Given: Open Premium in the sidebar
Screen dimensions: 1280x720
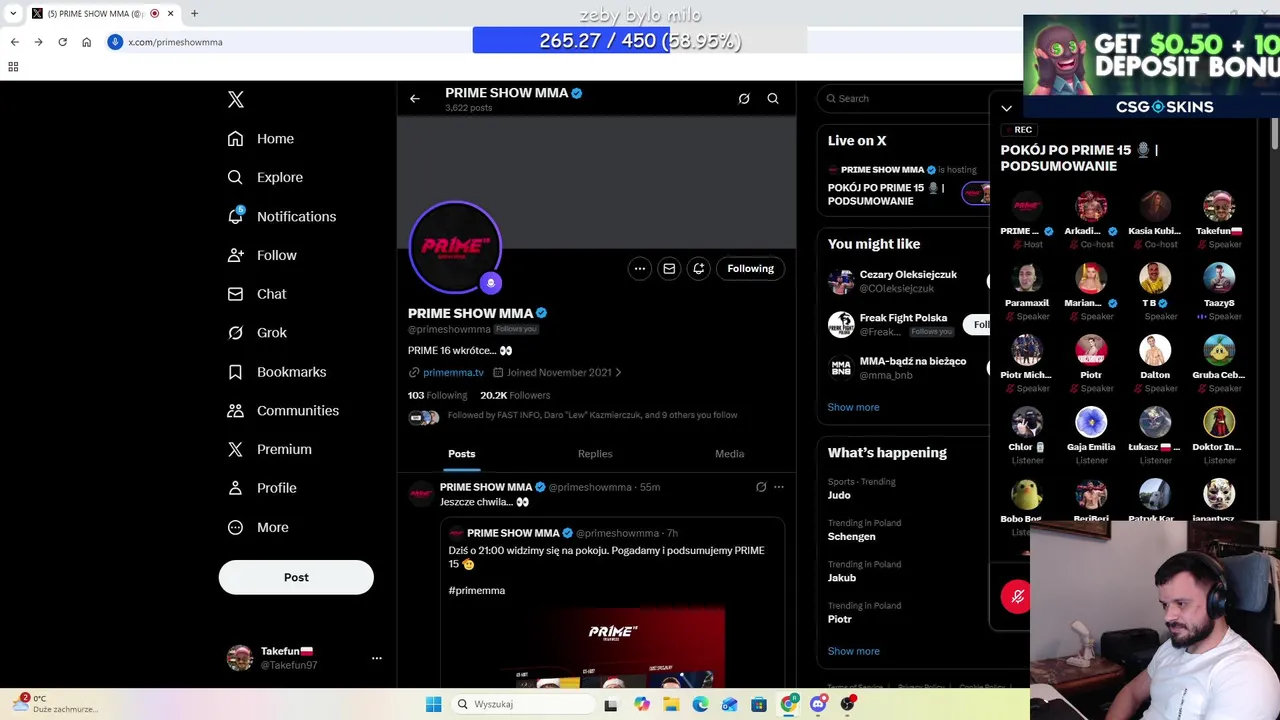Looking at the screenshot, I should coord(270,449).
